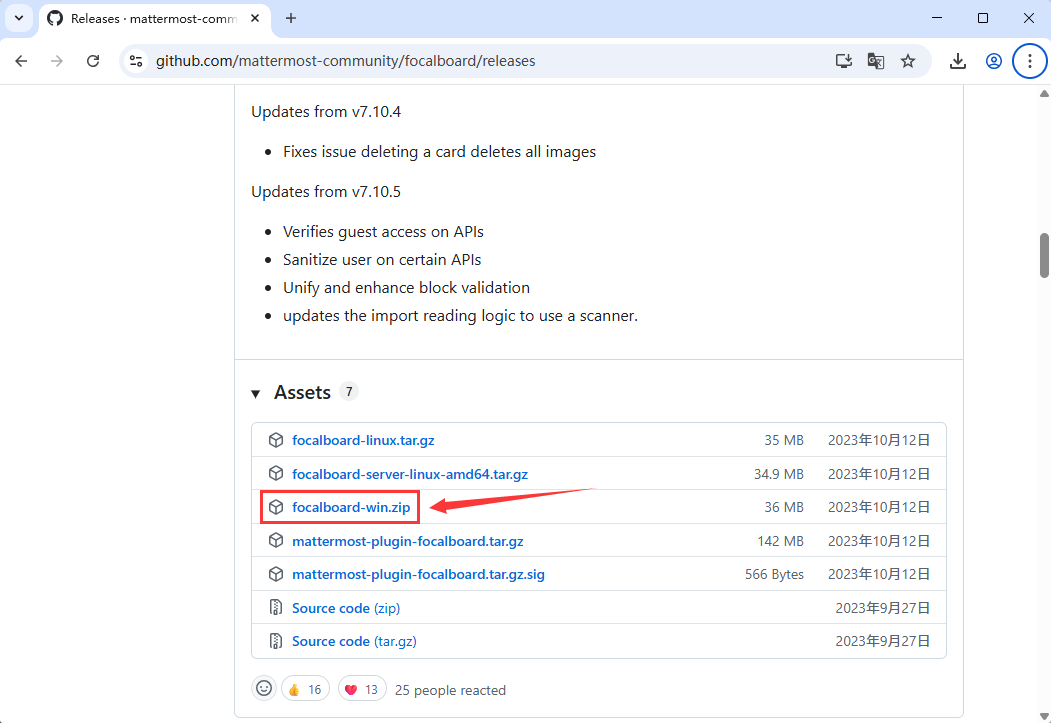Click the page vertical scrollbar thumb

click(1044, 255)
